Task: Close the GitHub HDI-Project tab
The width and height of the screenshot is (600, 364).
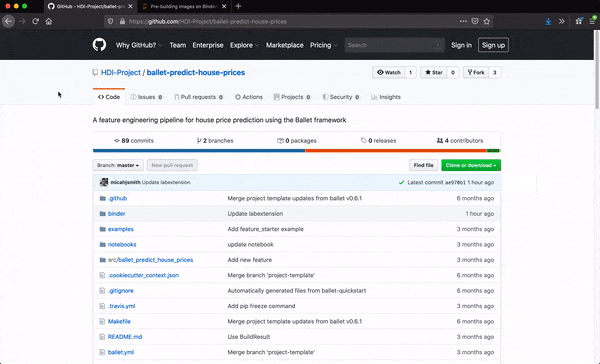Action: click(130, 6)
